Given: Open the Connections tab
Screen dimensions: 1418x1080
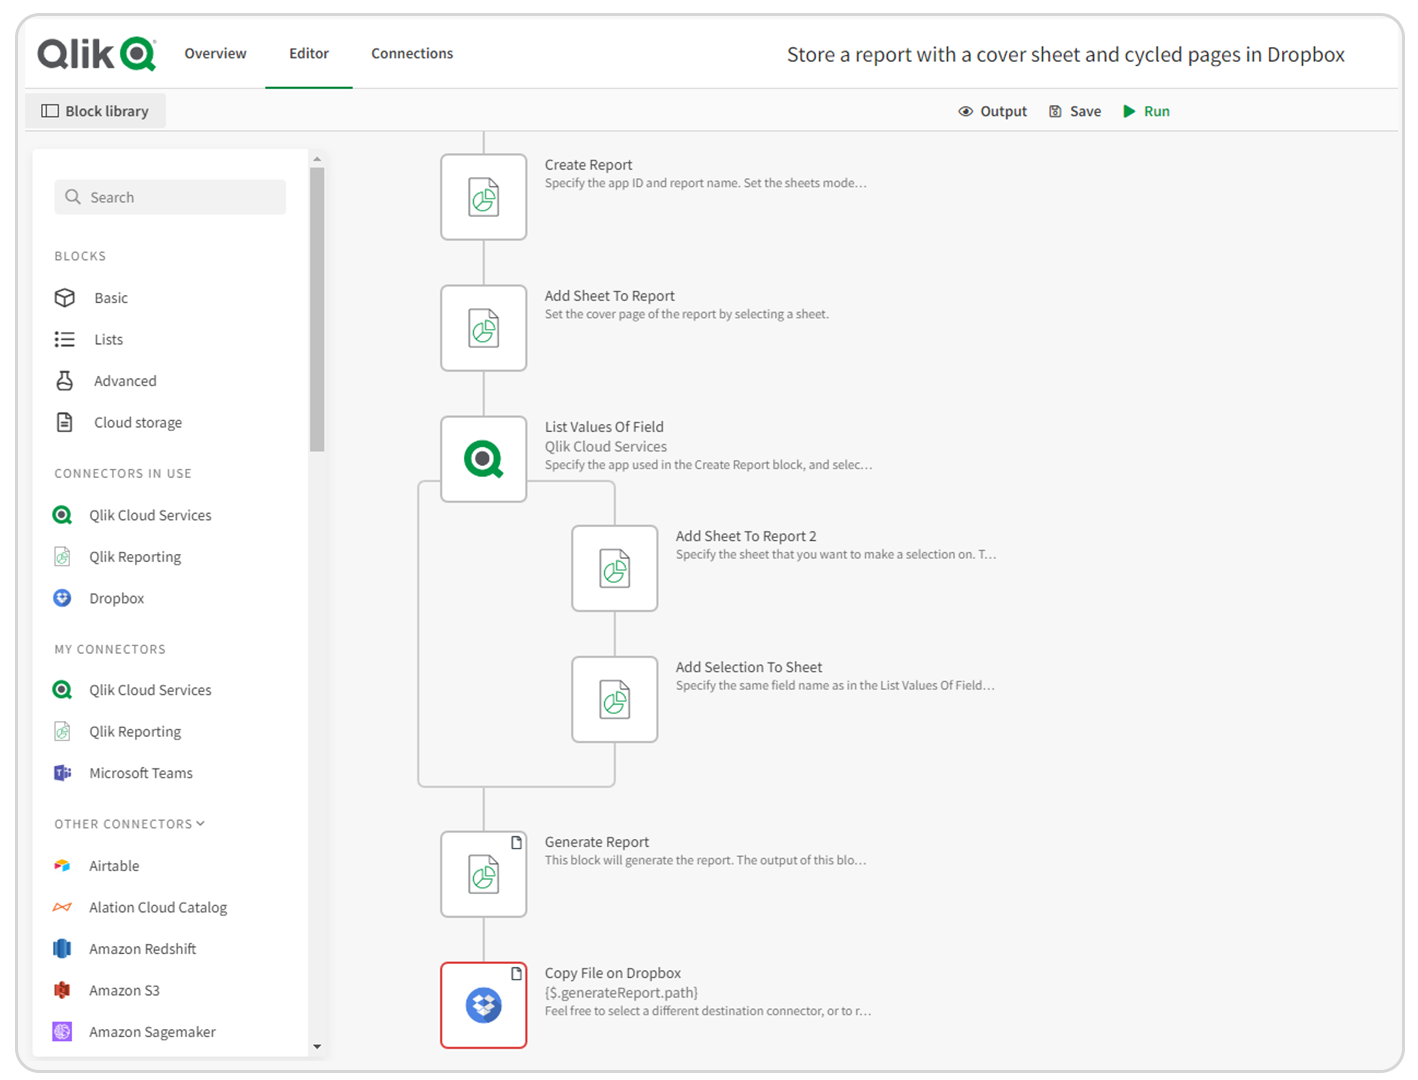Looking at the screenshot, I should pyautogui.click(x=412, y=53).
